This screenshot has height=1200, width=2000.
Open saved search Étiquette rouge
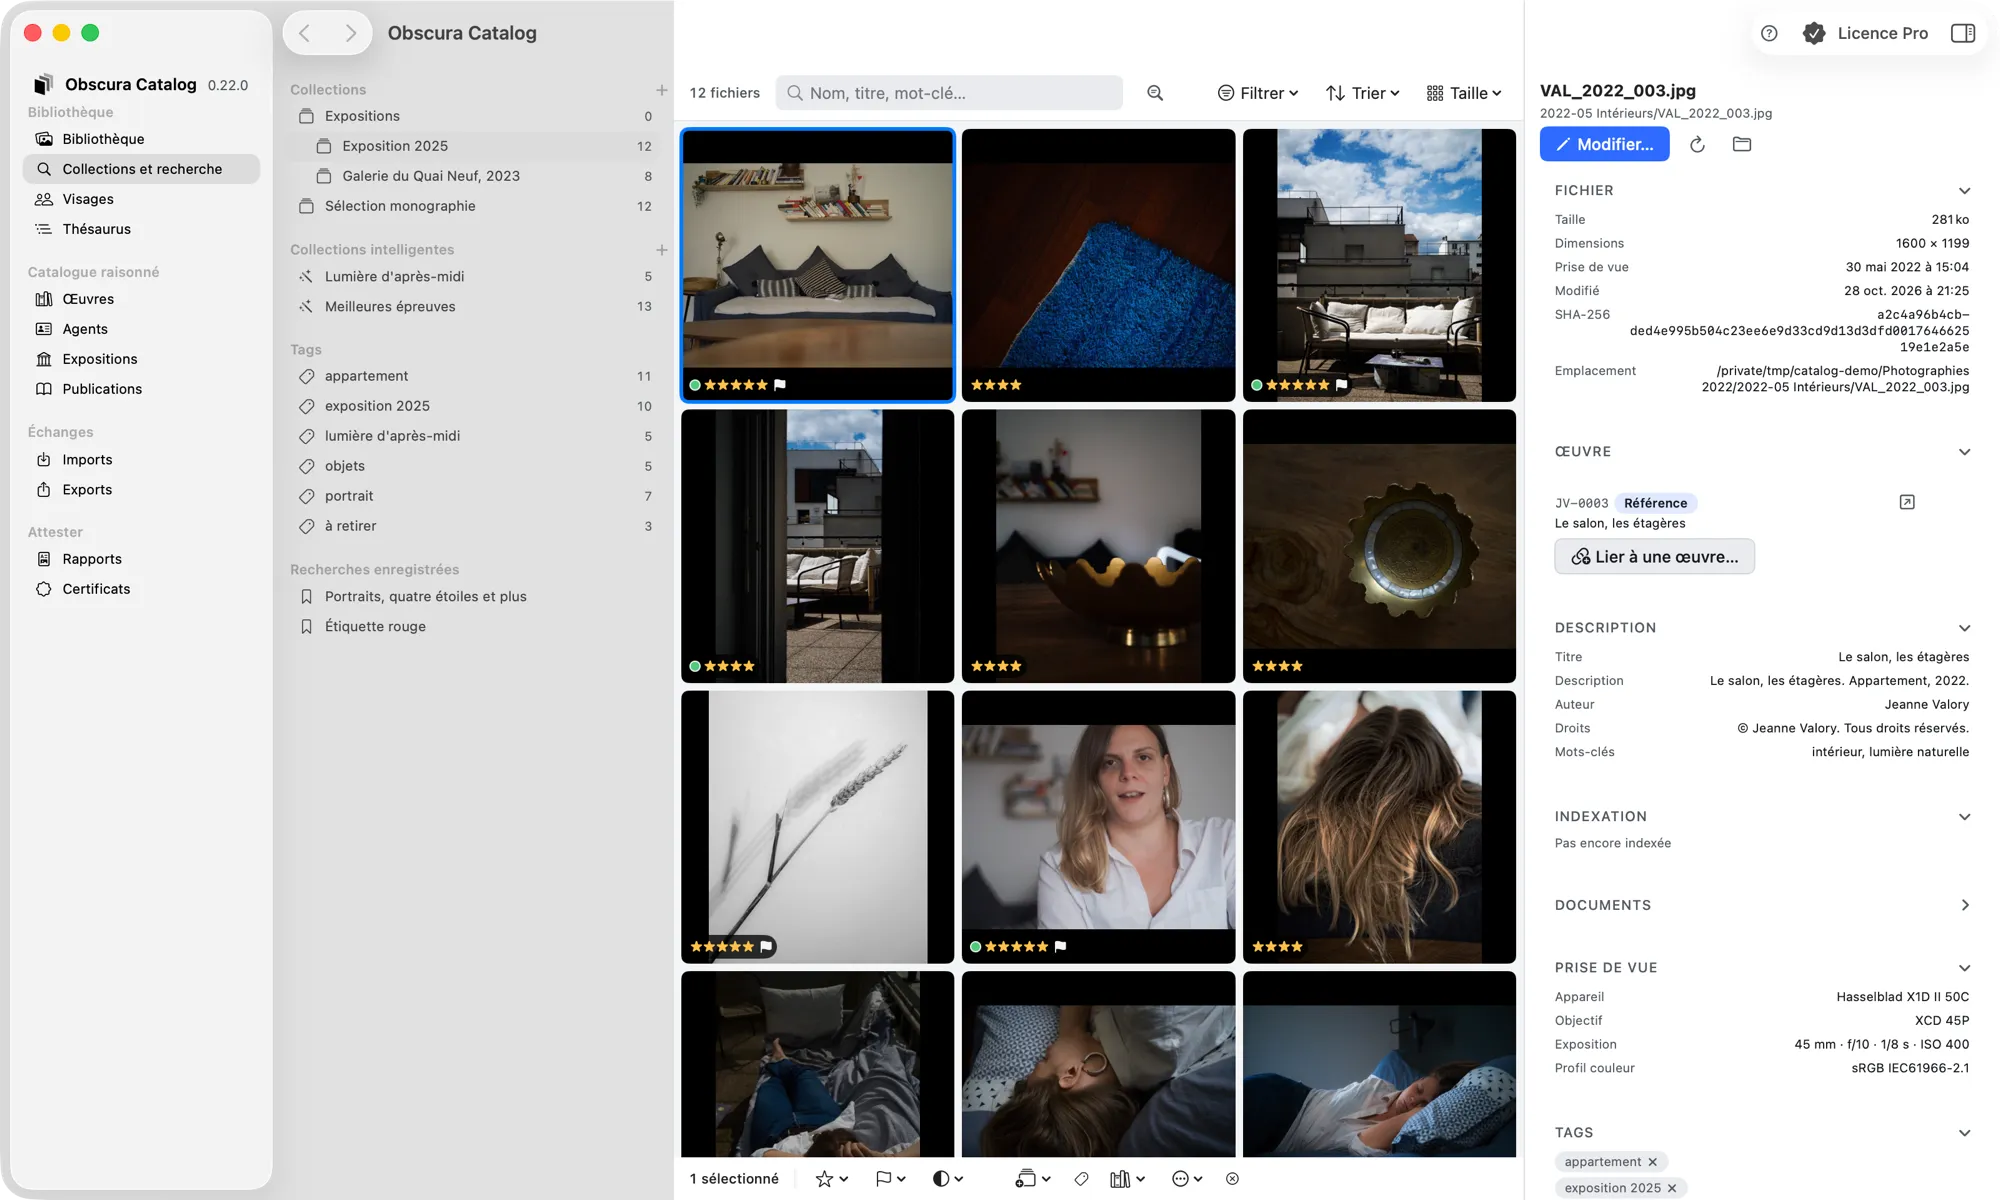pos(475,627)
